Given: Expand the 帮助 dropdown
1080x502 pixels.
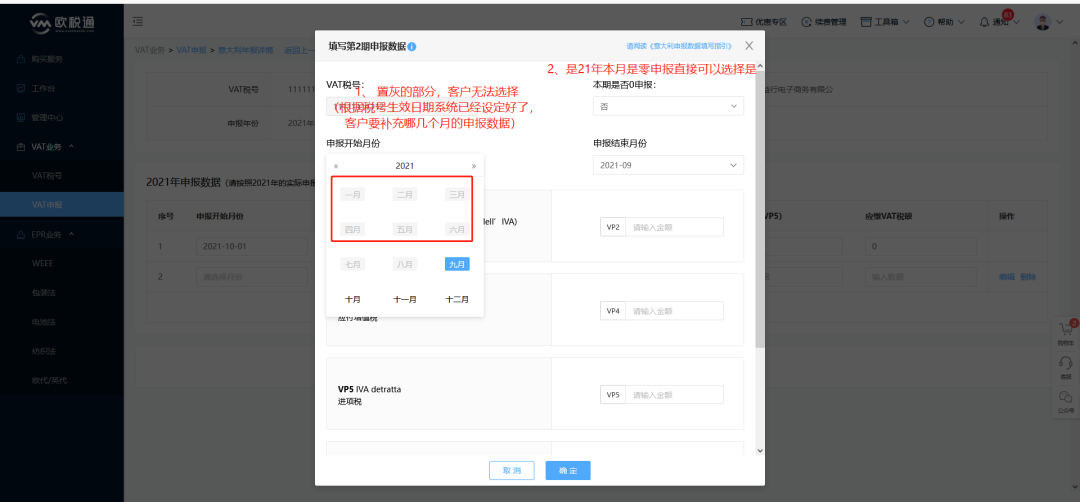Looking at the screenshot, I should click(x=944, y=22).
